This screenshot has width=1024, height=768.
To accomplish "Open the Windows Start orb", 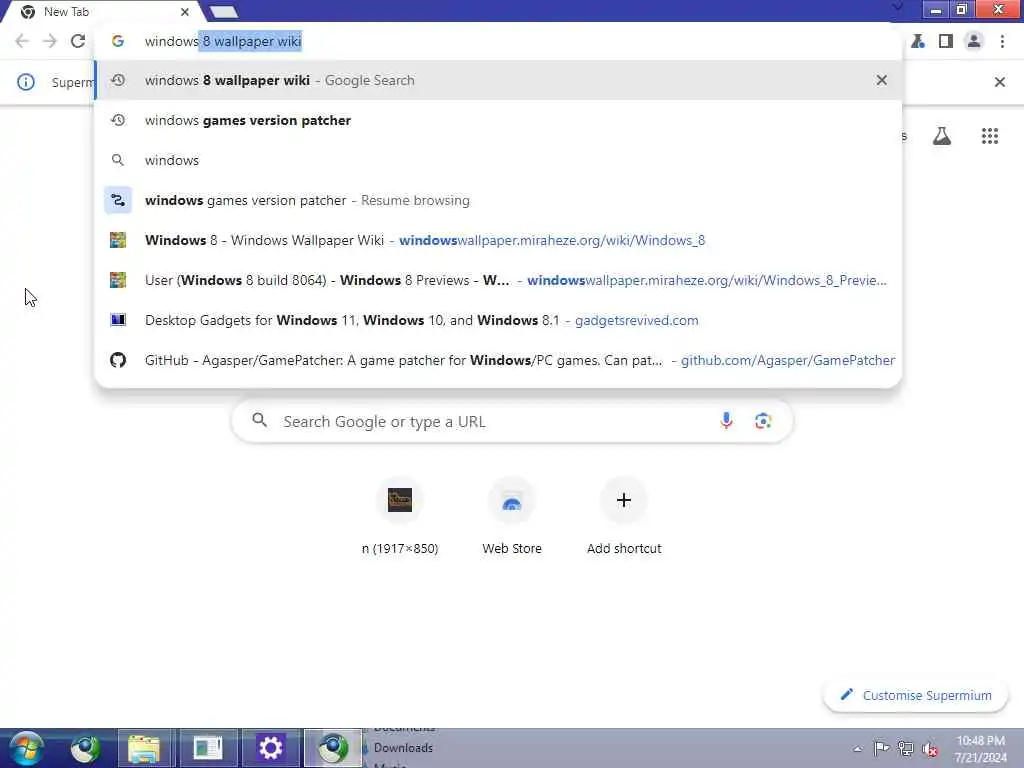I will click(x=27, y=748).
